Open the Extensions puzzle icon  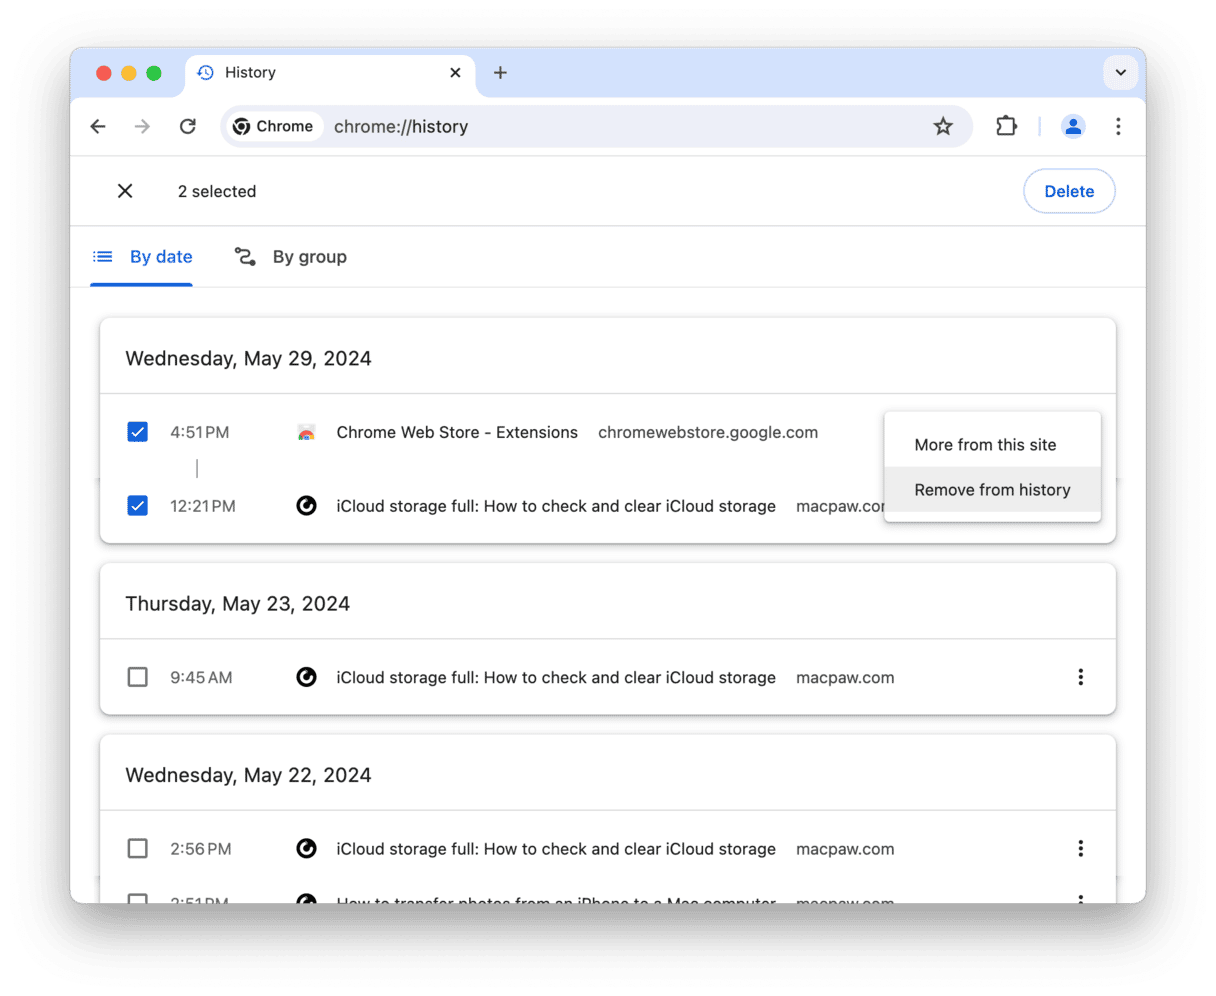point(1006,126)
